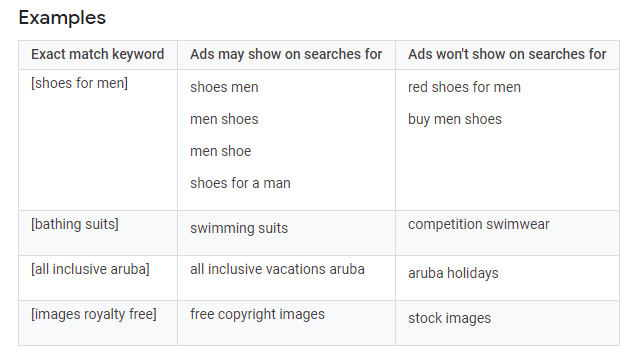Click red shoes for men text
641x364 pixels.
click(x=464, y=87)
